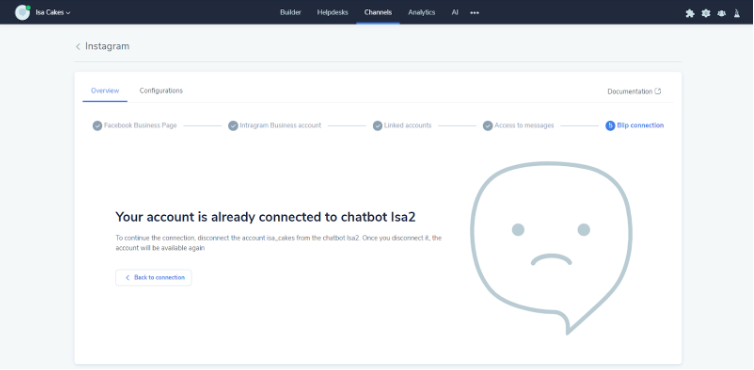The height and width of the screenshot is (370, 754).
Task: Open the gear settings icon
Action: tap(705, 13)
